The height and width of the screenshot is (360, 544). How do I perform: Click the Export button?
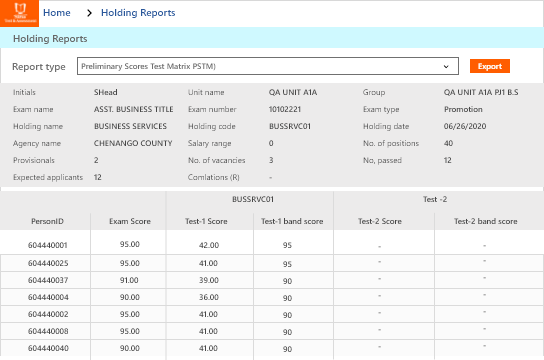click(x=490, y=66)
